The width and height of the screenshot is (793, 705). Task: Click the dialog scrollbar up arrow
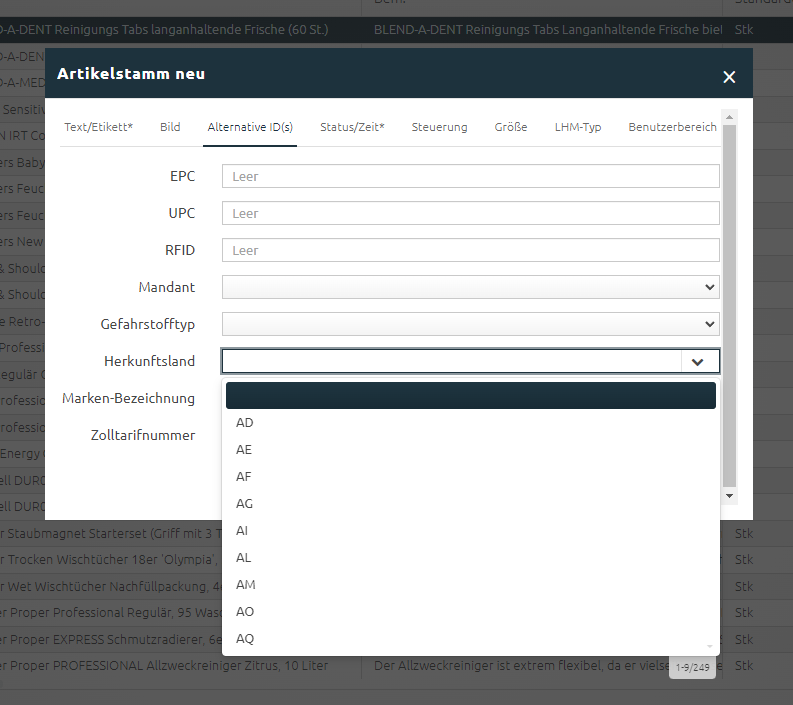point(729,117)
